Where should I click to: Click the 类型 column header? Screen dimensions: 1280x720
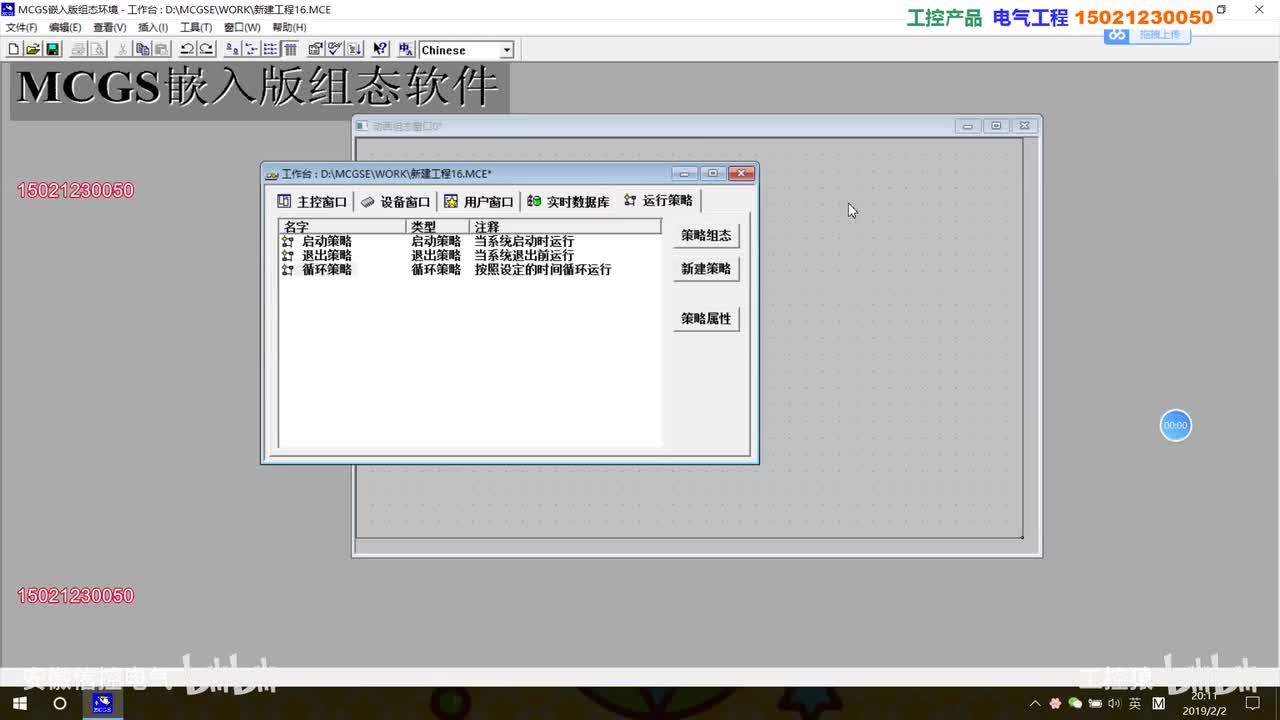(x=438, y=227)
